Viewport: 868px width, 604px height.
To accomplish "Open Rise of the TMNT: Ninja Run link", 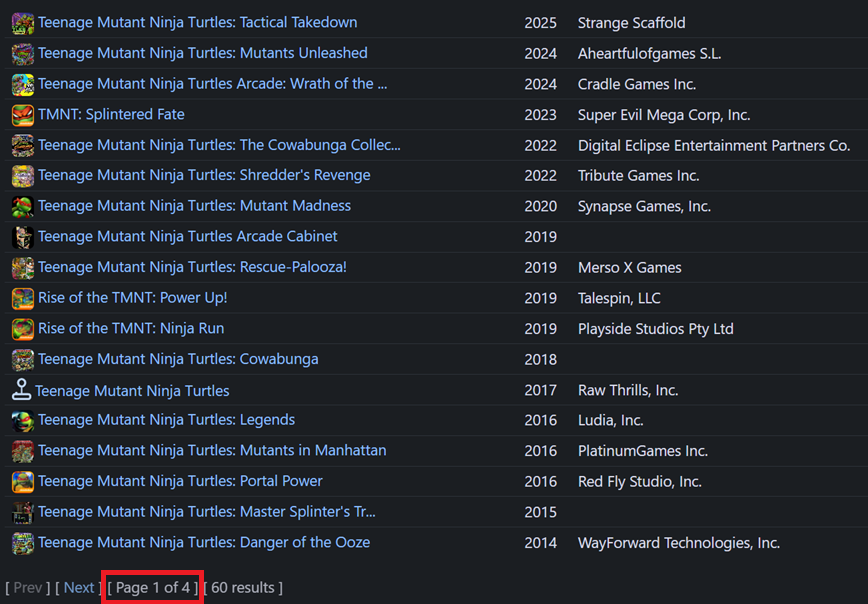I will click(131, 328).
